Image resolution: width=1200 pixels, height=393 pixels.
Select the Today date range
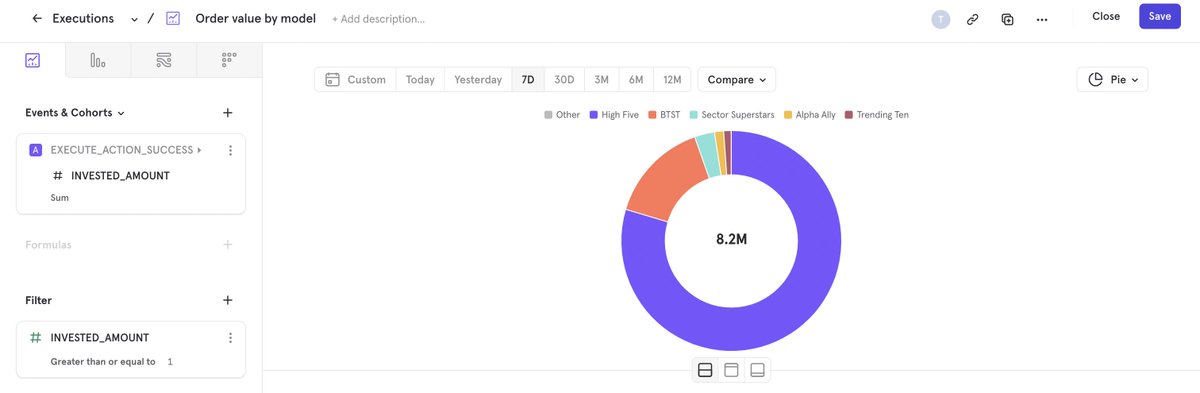pos(420,79)
